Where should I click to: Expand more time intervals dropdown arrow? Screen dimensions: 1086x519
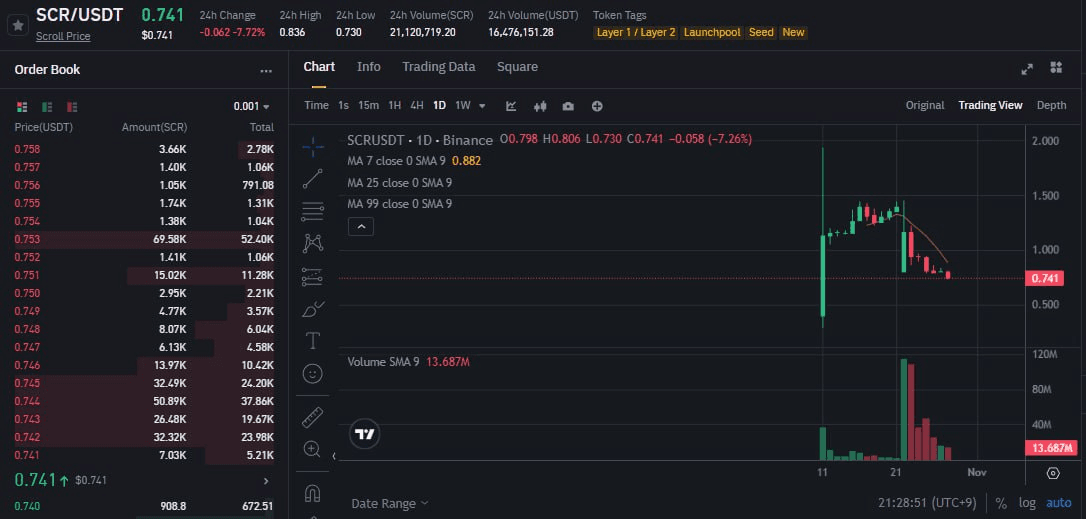point(483,106)
